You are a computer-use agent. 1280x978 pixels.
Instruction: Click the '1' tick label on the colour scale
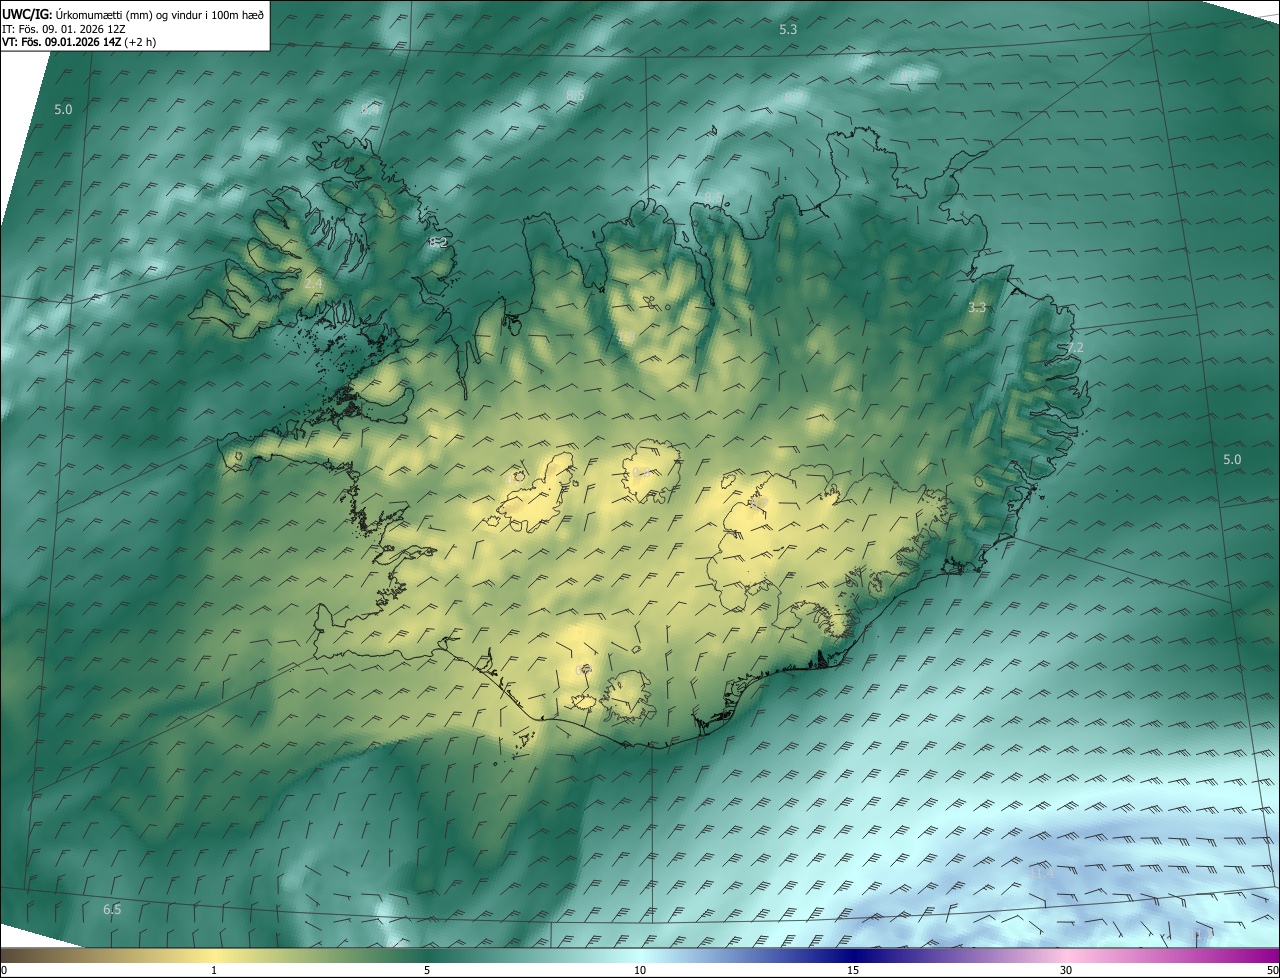coord(214,970)
